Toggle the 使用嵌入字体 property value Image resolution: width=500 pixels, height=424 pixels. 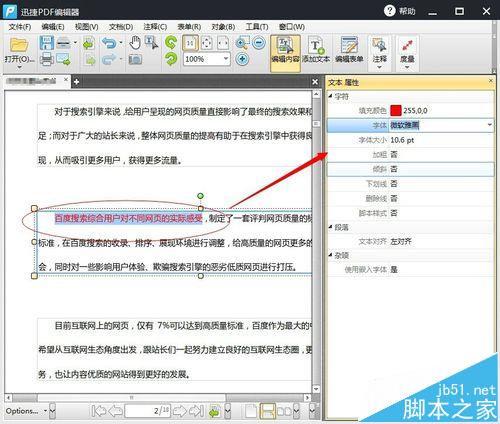click(394, 269)
